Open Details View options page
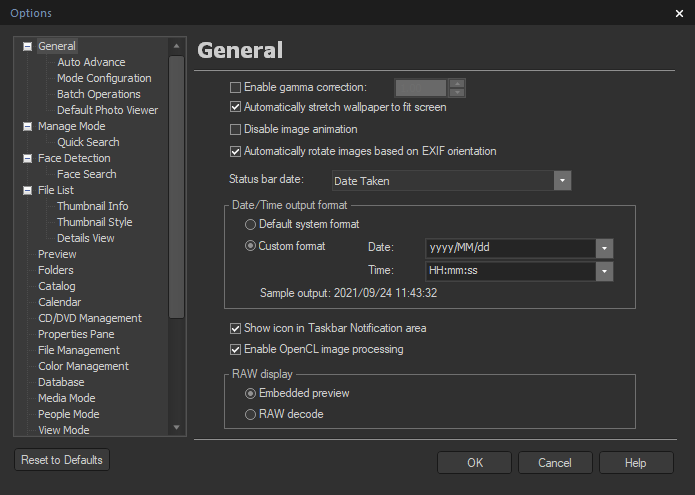The height and width of the screenshot is (495, 695). pyautogui.click(x=86, y=238)
